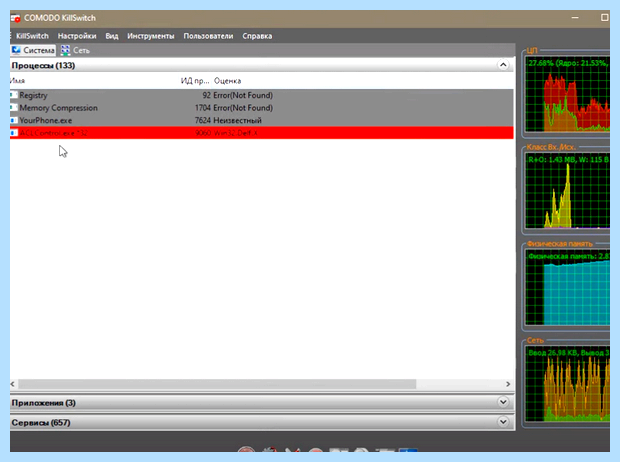Switch to the Система tab
The image size is (620, 462).
[x=33, y=50]
